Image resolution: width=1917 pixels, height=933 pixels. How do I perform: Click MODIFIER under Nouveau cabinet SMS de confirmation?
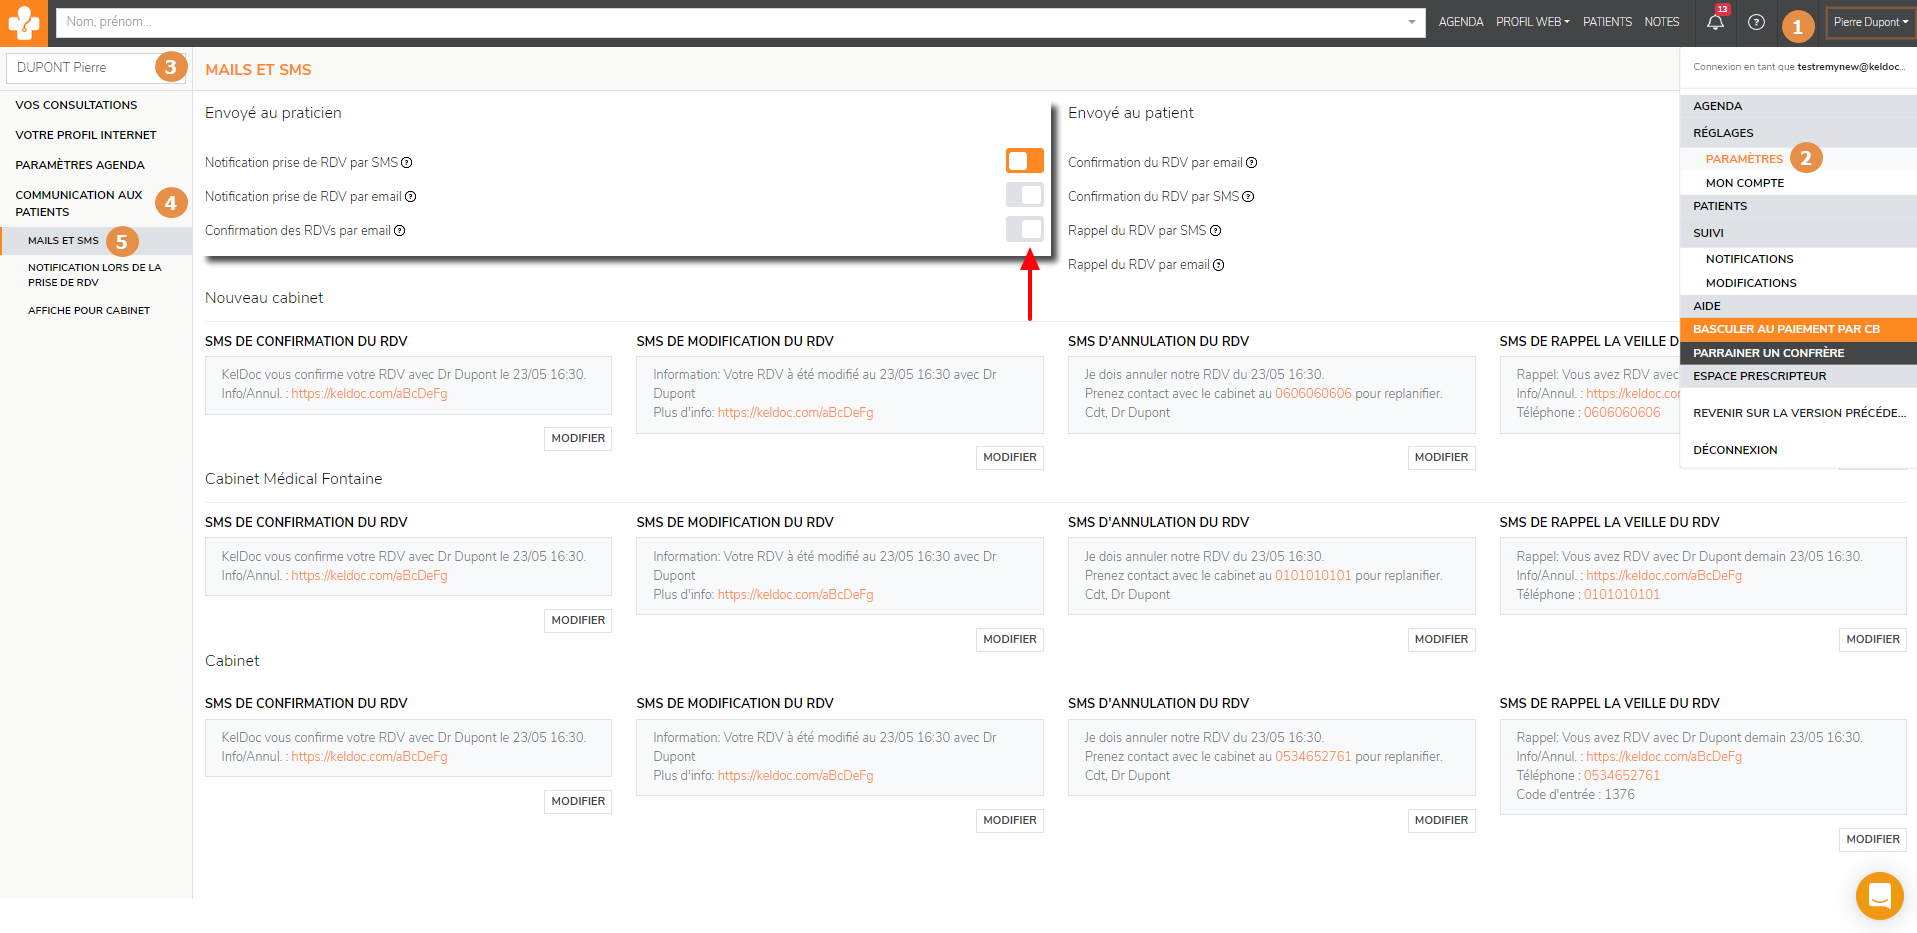coord(578,438)
